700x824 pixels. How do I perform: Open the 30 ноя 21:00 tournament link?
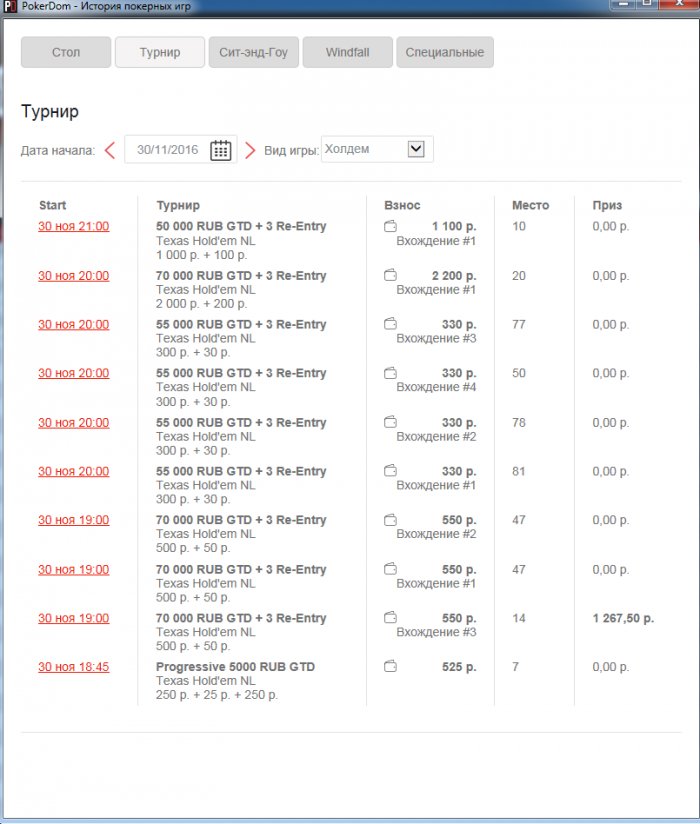click(74, 227)
